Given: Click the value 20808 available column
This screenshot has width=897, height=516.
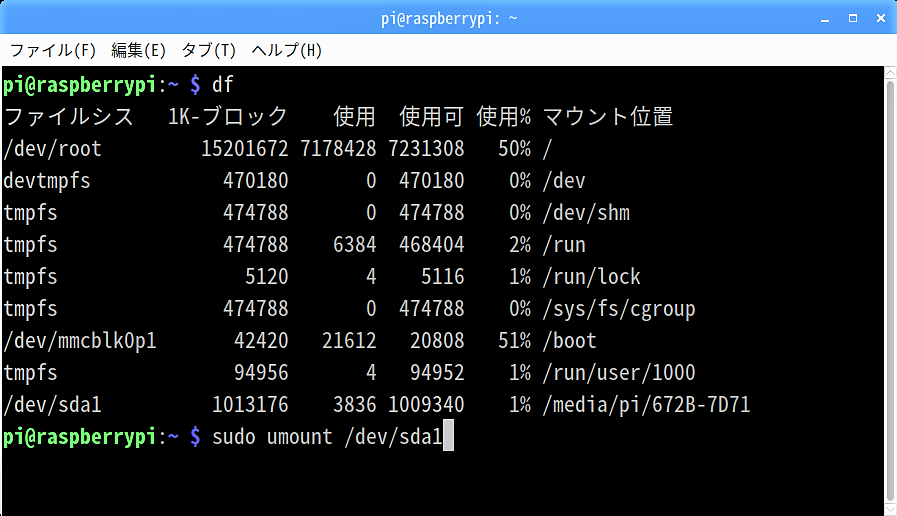Looking at the screenshot, I should click(437, 341).
